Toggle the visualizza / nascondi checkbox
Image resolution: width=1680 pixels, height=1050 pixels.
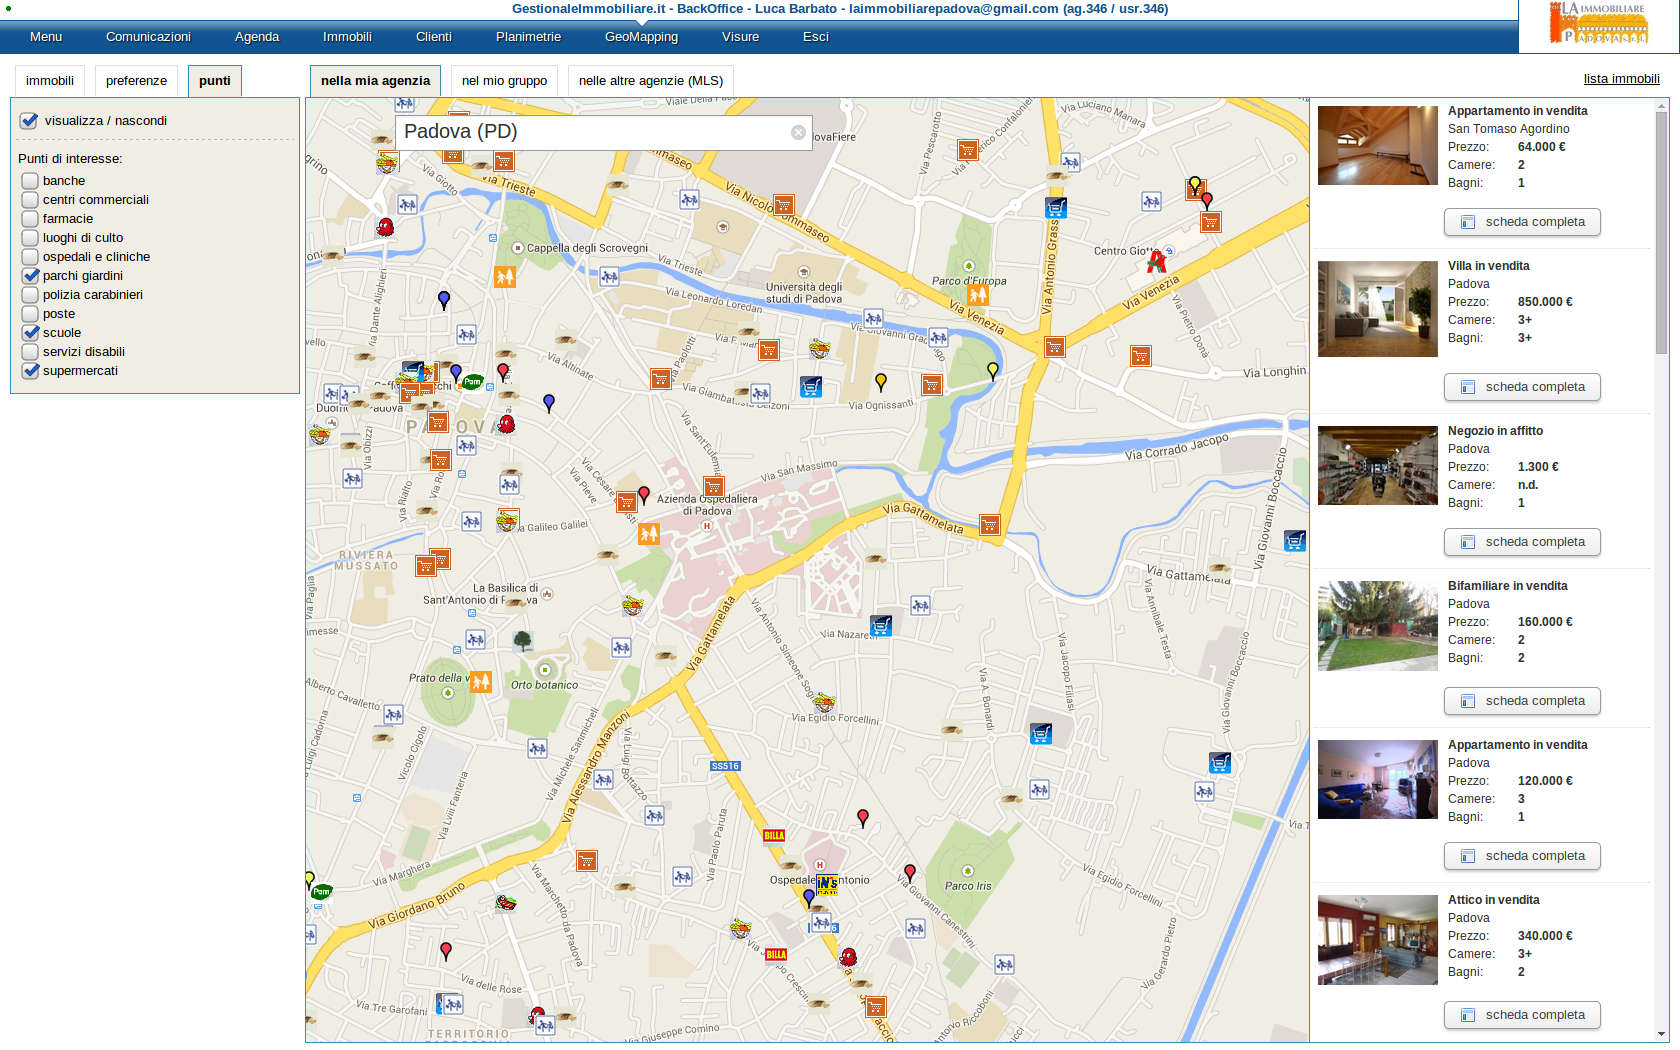[29, 121]
